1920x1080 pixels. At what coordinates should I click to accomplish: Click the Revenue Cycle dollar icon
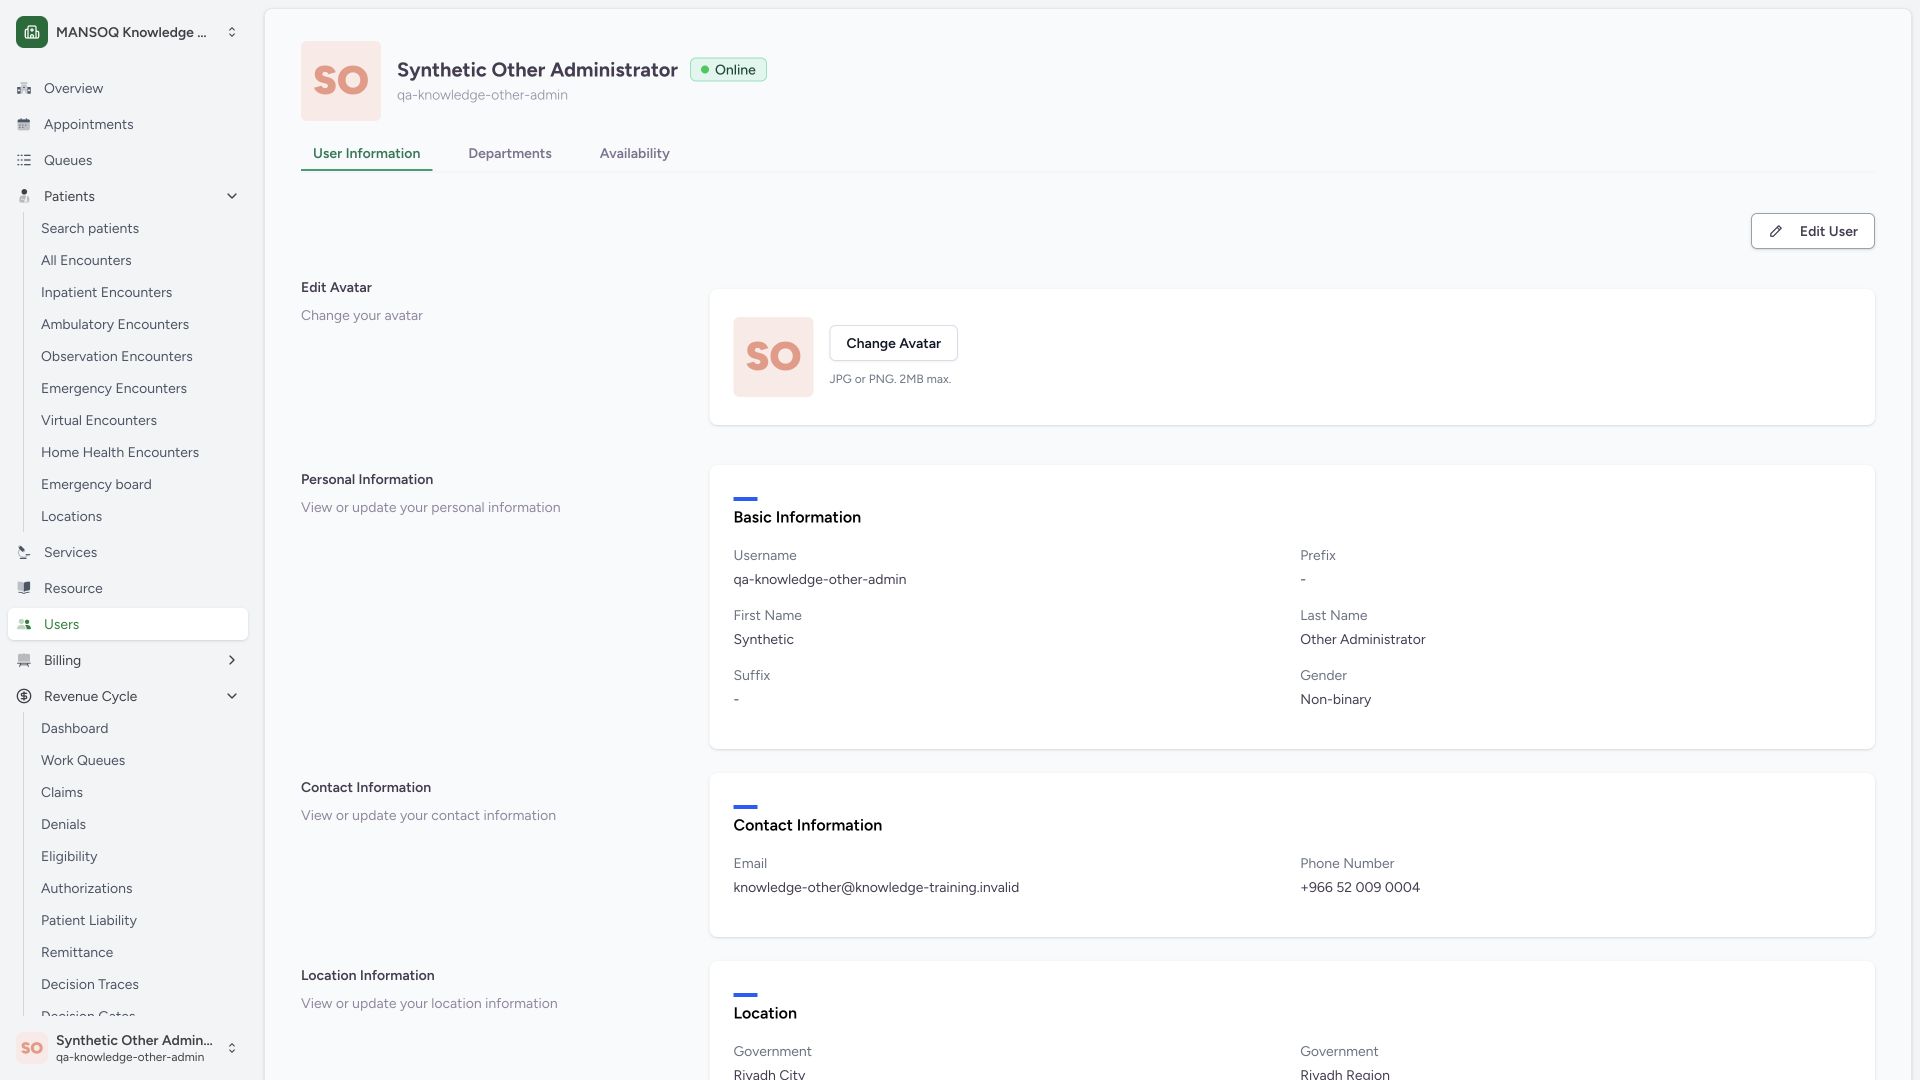point(24,696)
